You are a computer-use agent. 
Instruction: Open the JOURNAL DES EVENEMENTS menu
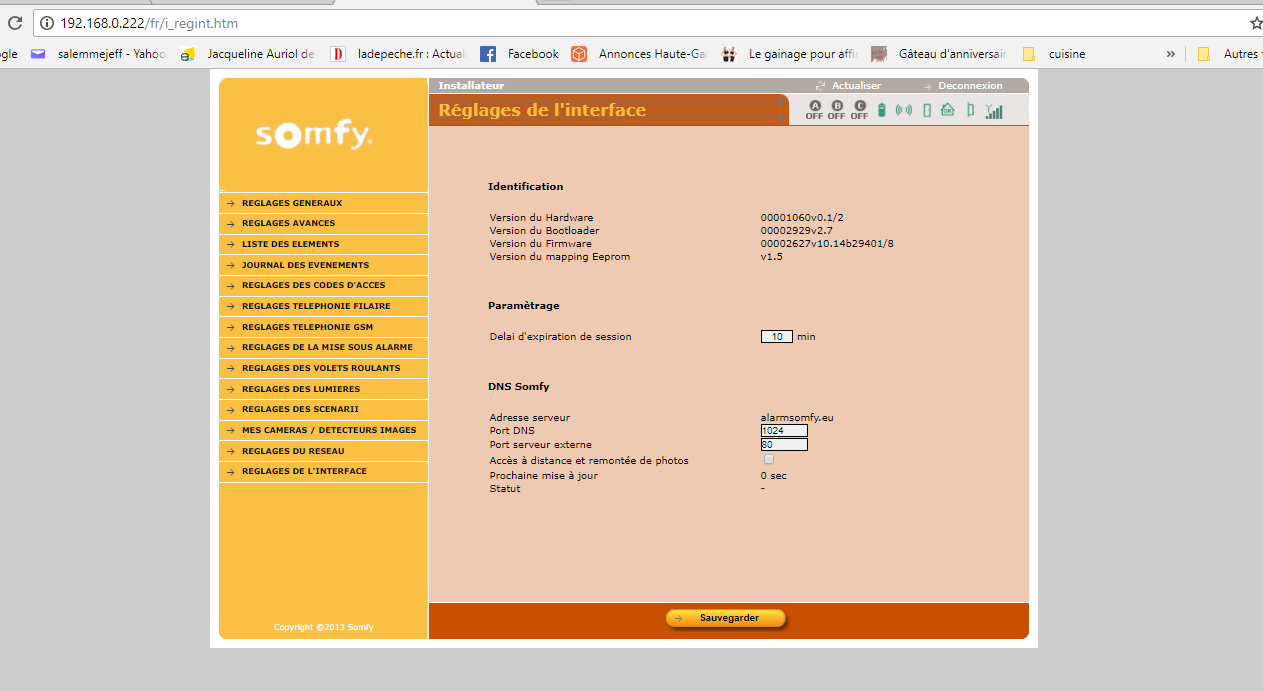pos(323,265)
